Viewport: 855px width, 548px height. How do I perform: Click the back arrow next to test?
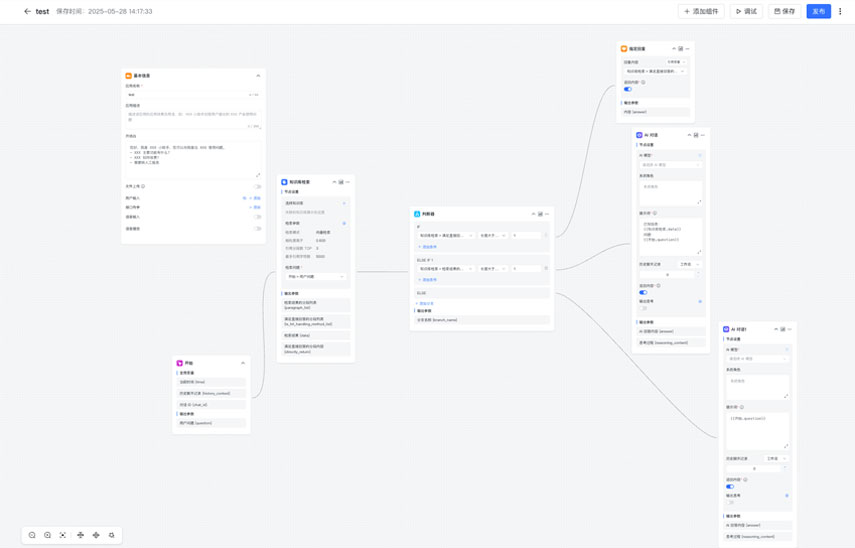(x=27, y=11)
